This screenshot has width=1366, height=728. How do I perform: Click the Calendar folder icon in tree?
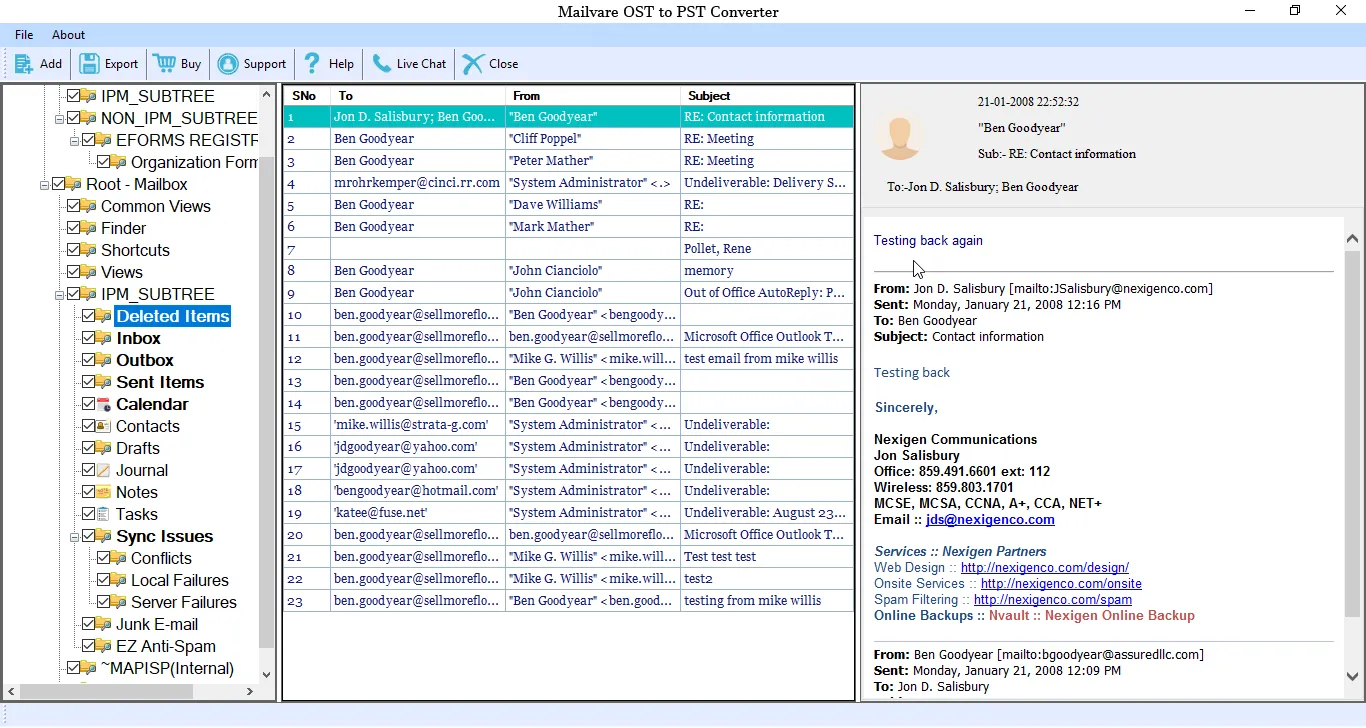pos(103,404)
